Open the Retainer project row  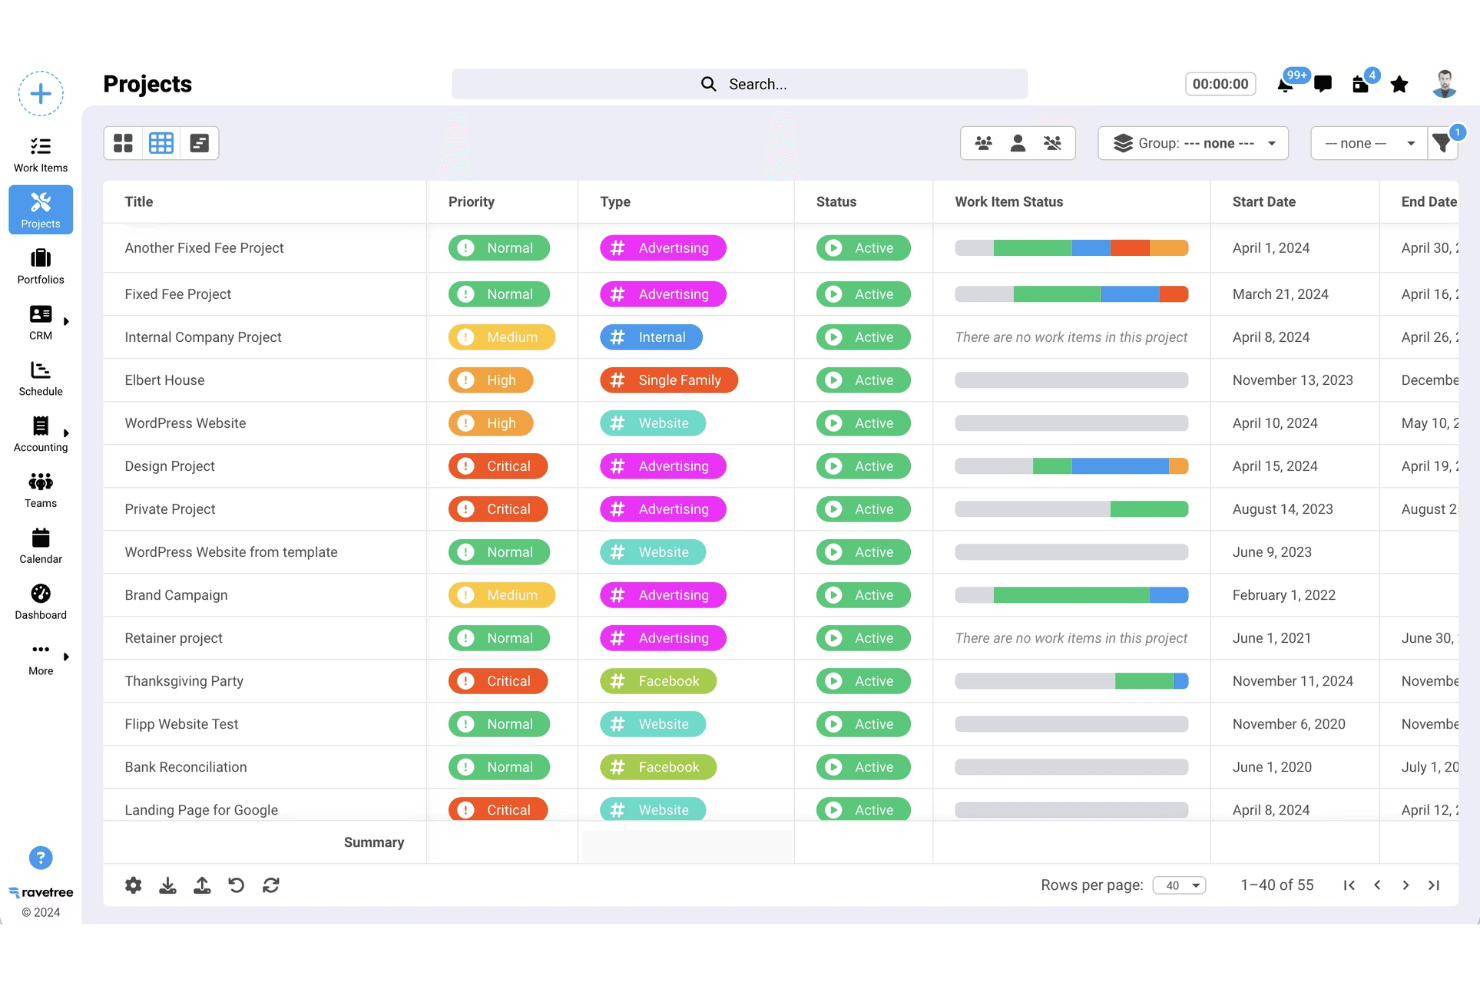[x=174, y=638]
